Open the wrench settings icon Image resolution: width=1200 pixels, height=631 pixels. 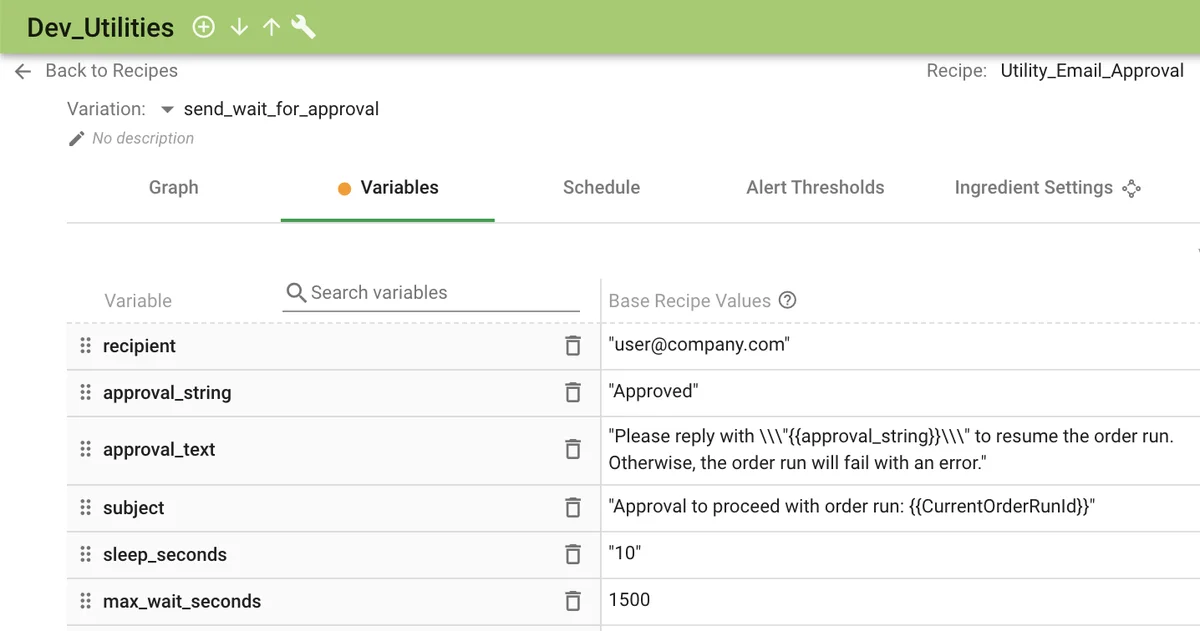pos(303,28)
